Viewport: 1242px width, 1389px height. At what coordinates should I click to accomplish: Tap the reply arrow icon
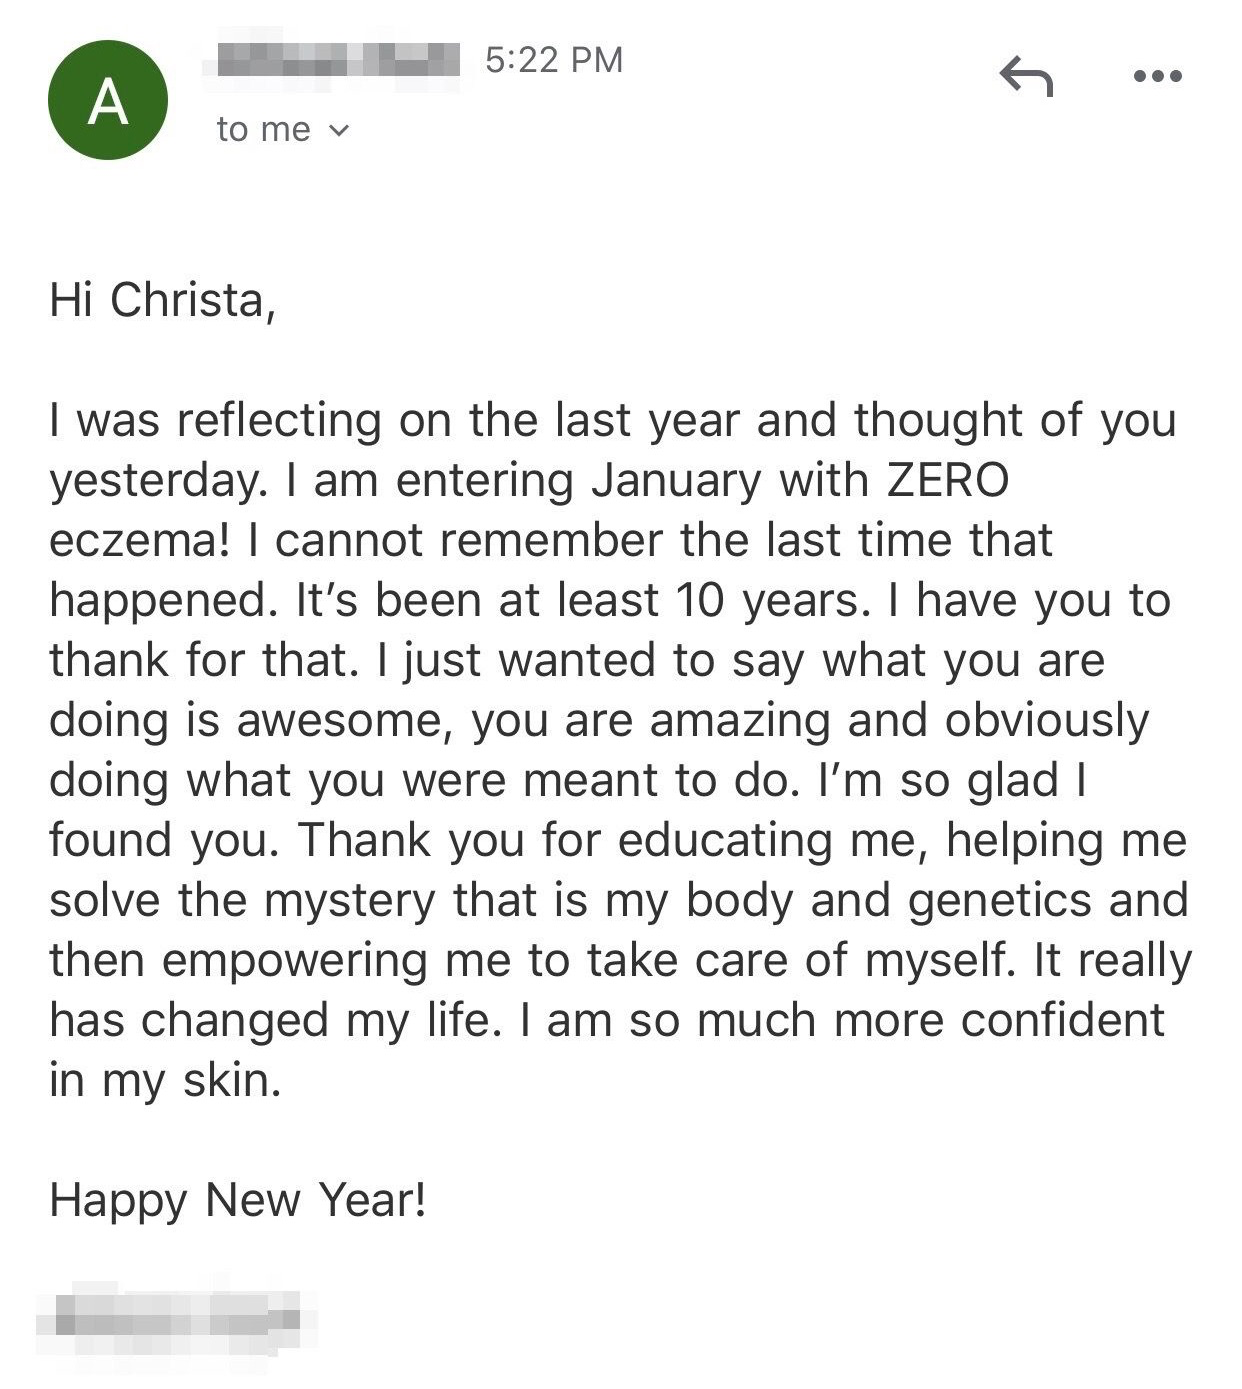click(1026, 77)
